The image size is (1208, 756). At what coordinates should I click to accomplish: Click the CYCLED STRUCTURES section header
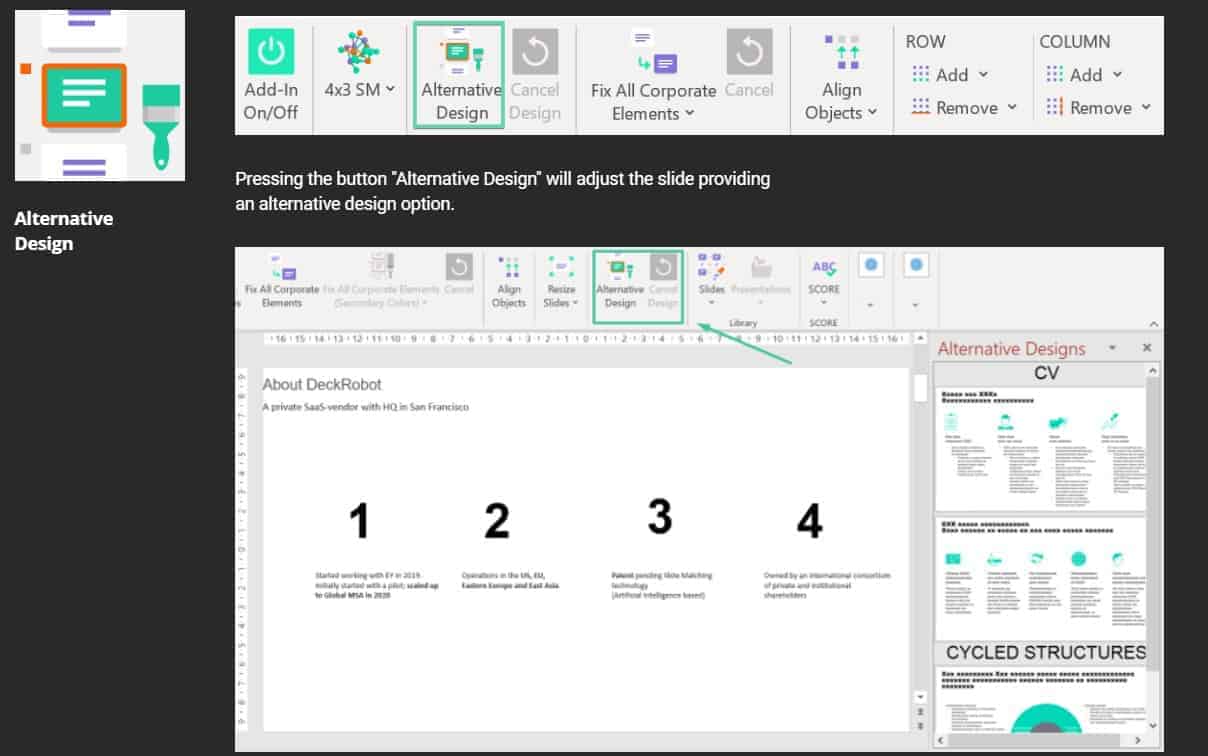(x=1046, y=652)
